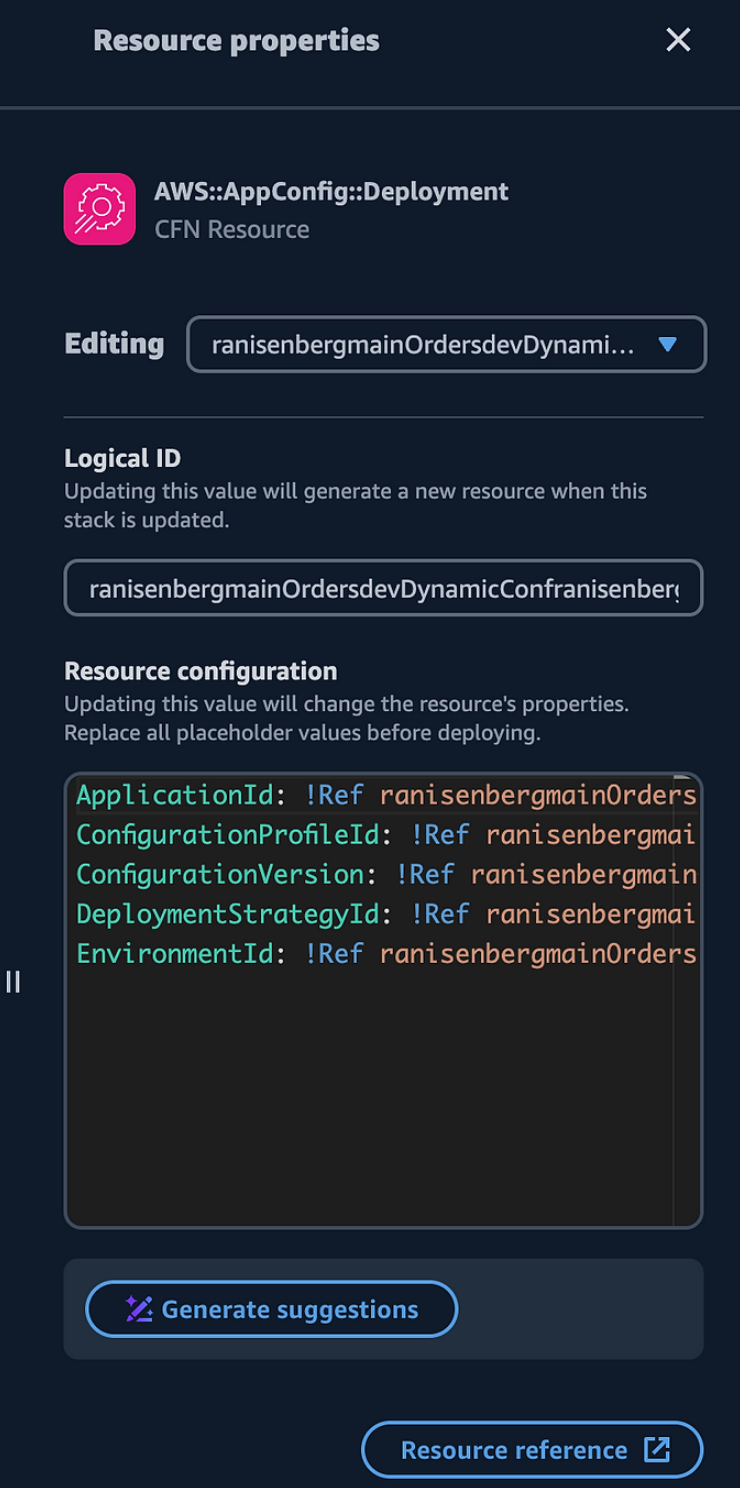This screenshot has width=740, height=1488.
Task: Click inside the Resource configuration editor
Action: [384, 1000]
